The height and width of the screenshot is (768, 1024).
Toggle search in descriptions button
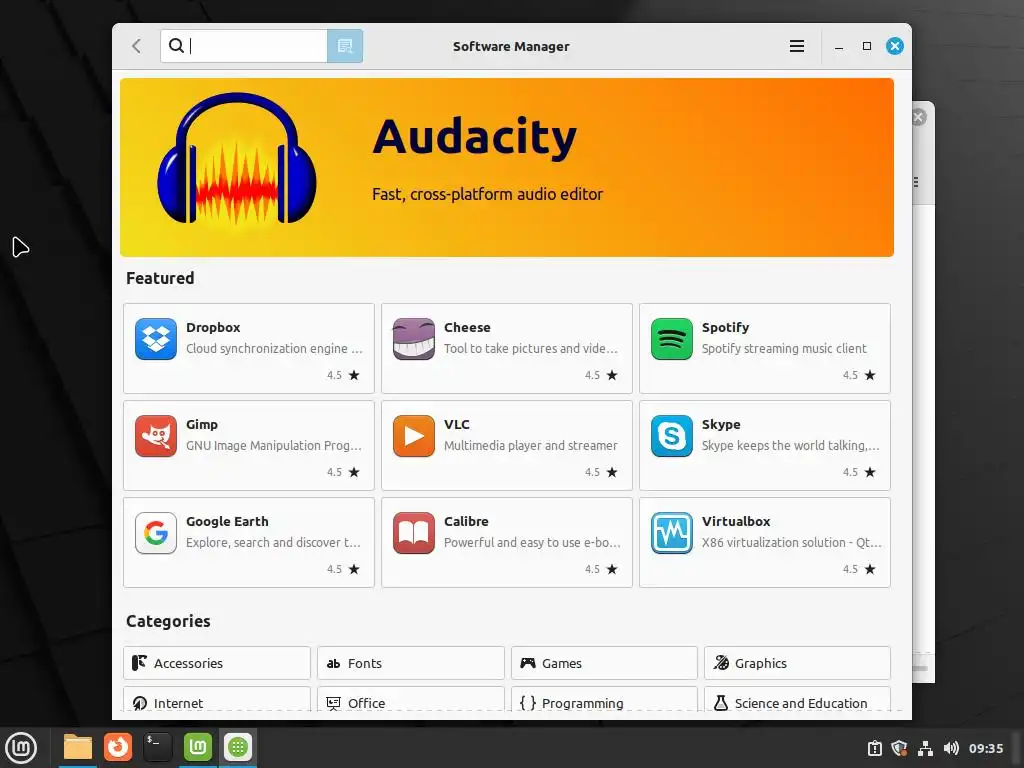click(345, 46)
